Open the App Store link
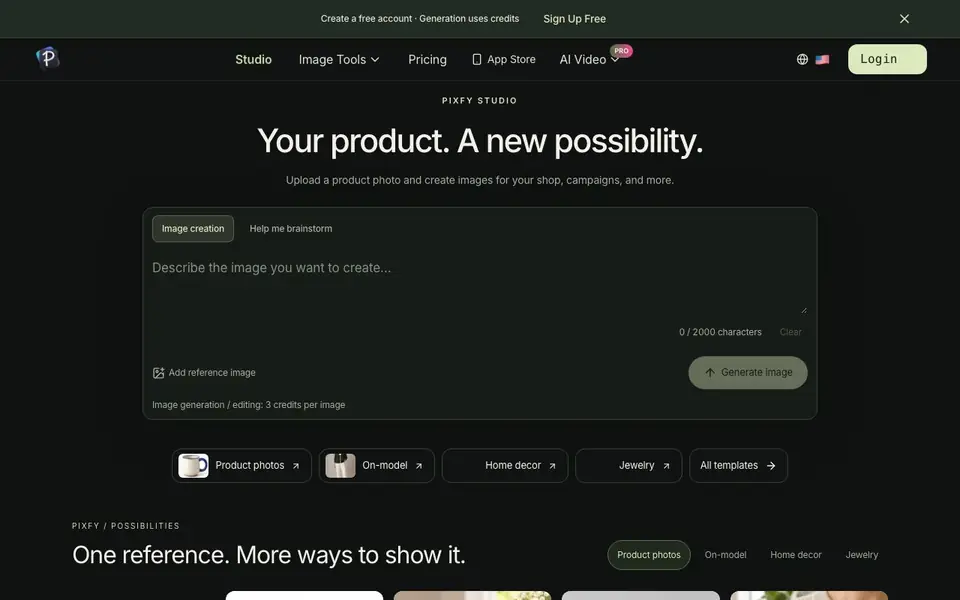 504,59
